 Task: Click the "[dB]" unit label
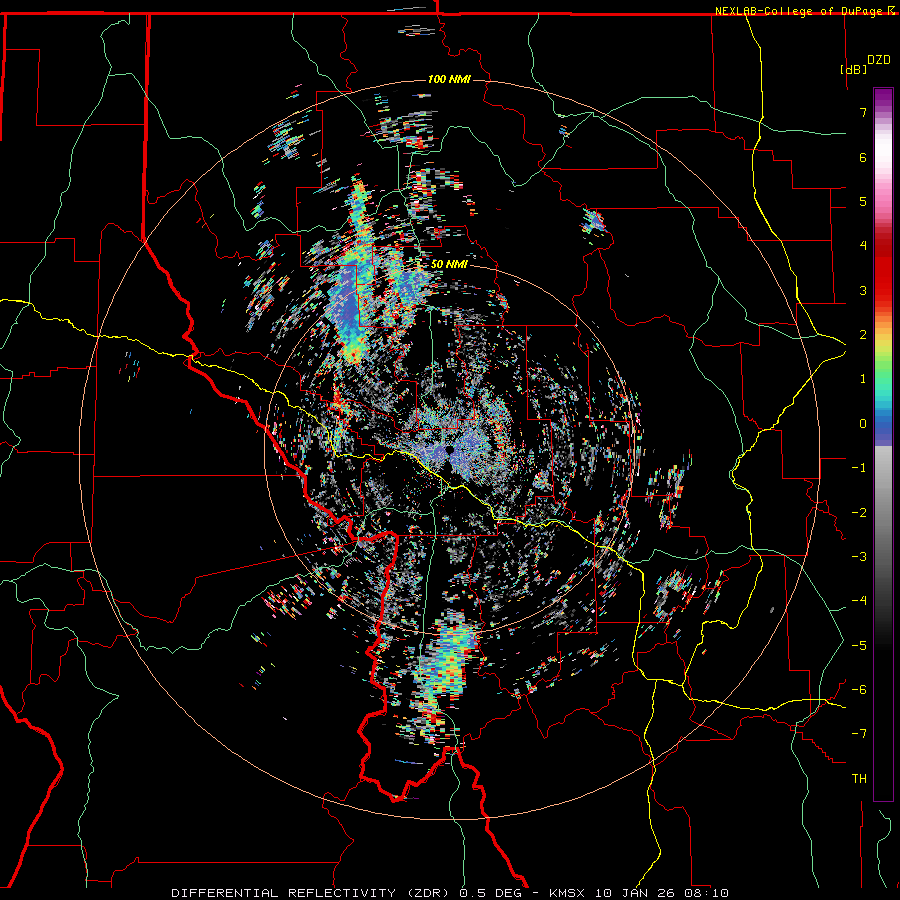tap(854, 70)
